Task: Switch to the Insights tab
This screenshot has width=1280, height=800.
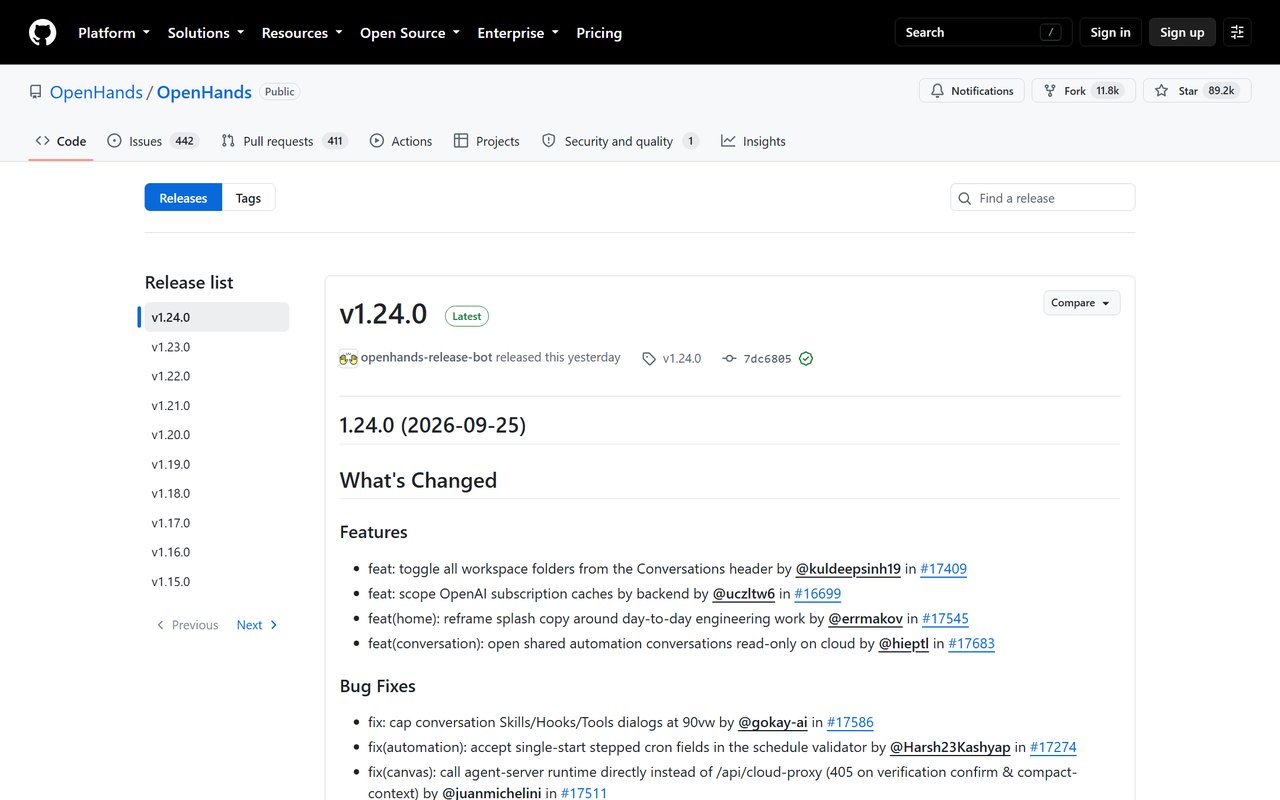Action: tap(754, 141)
